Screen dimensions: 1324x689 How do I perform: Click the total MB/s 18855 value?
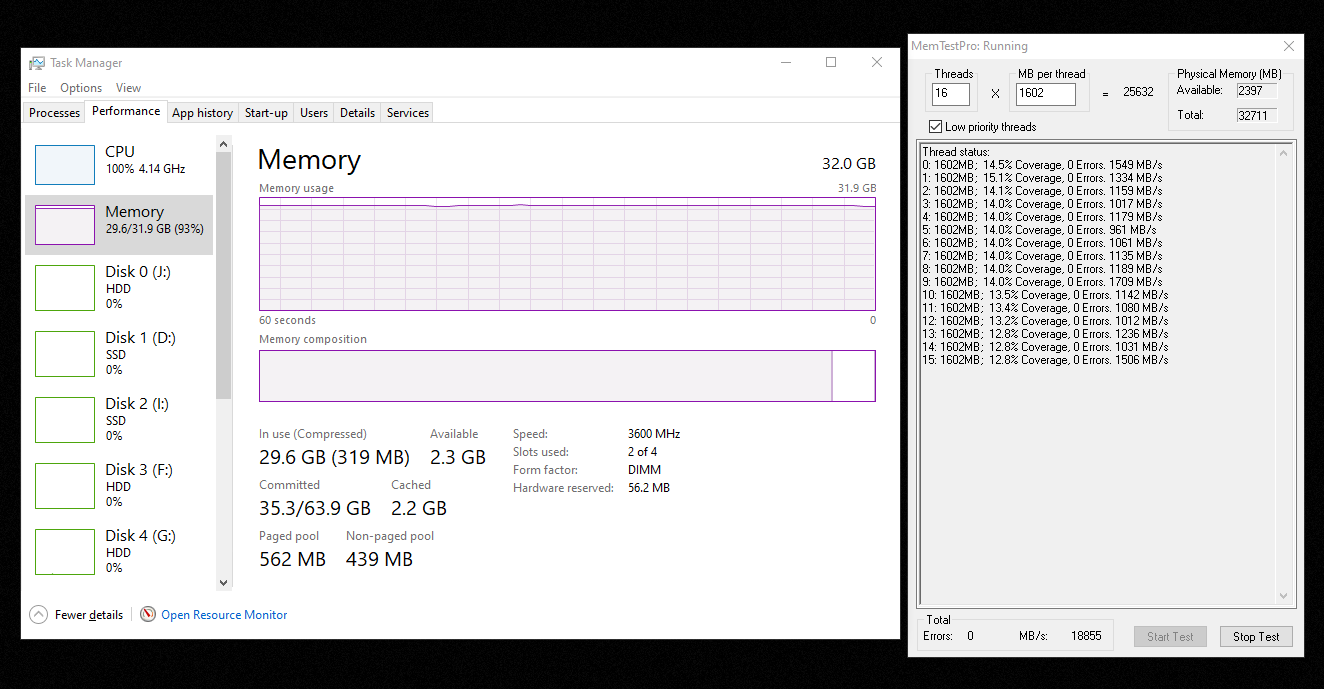(x=1086, y=636)
